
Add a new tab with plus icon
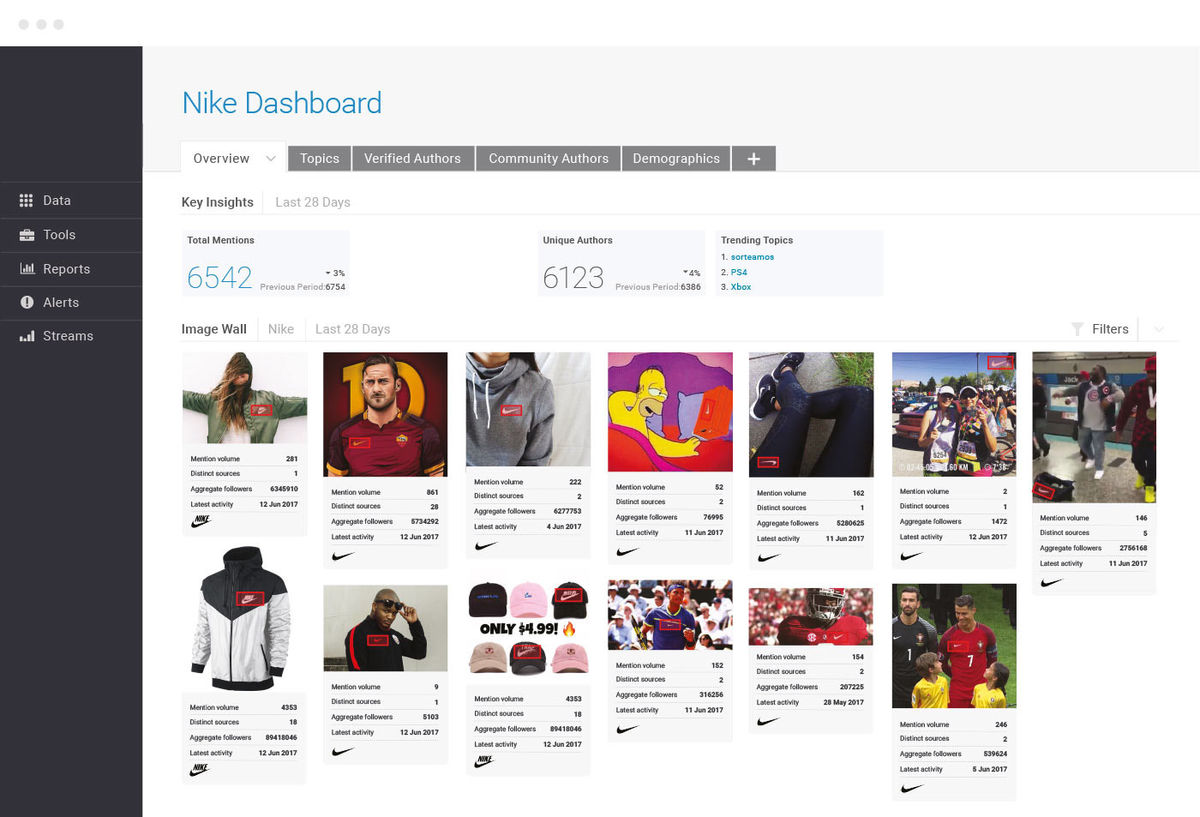point(754,159)
